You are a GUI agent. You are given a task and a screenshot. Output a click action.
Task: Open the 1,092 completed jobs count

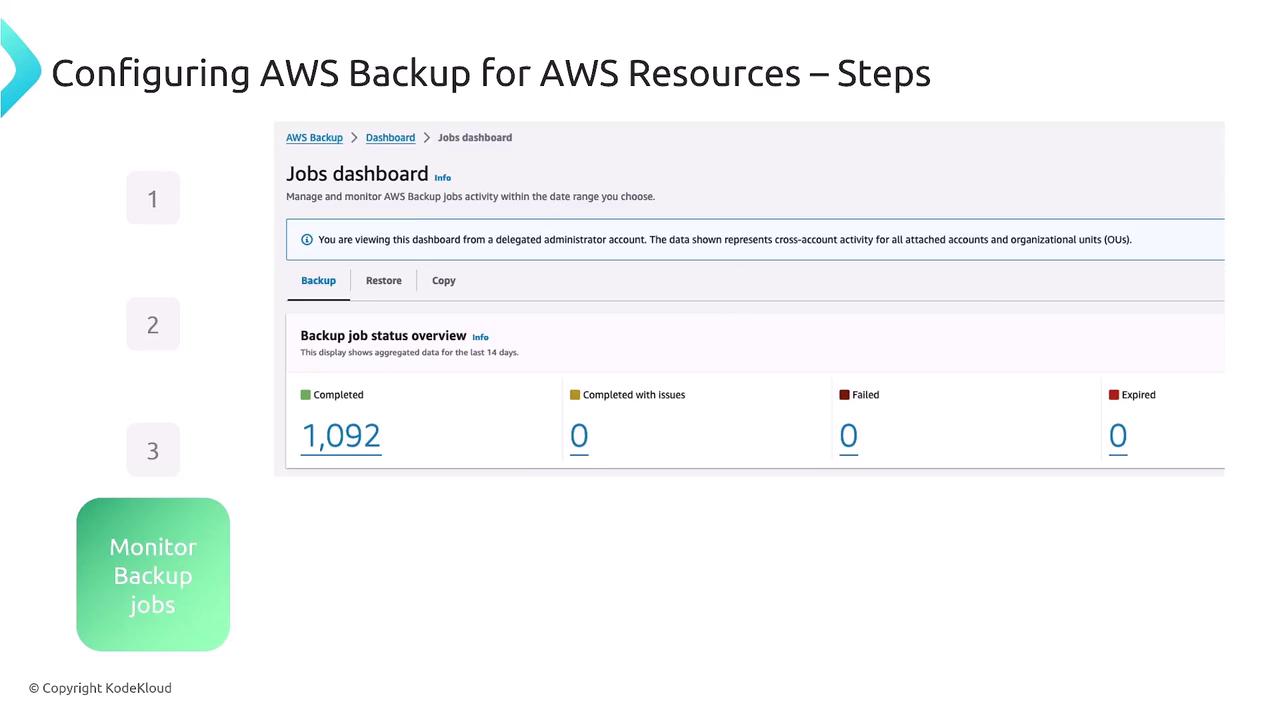coord(341,436)
